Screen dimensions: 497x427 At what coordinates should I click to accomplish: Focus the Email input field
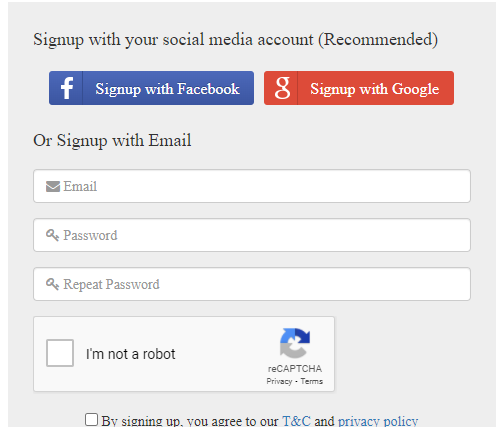[252, 186]
